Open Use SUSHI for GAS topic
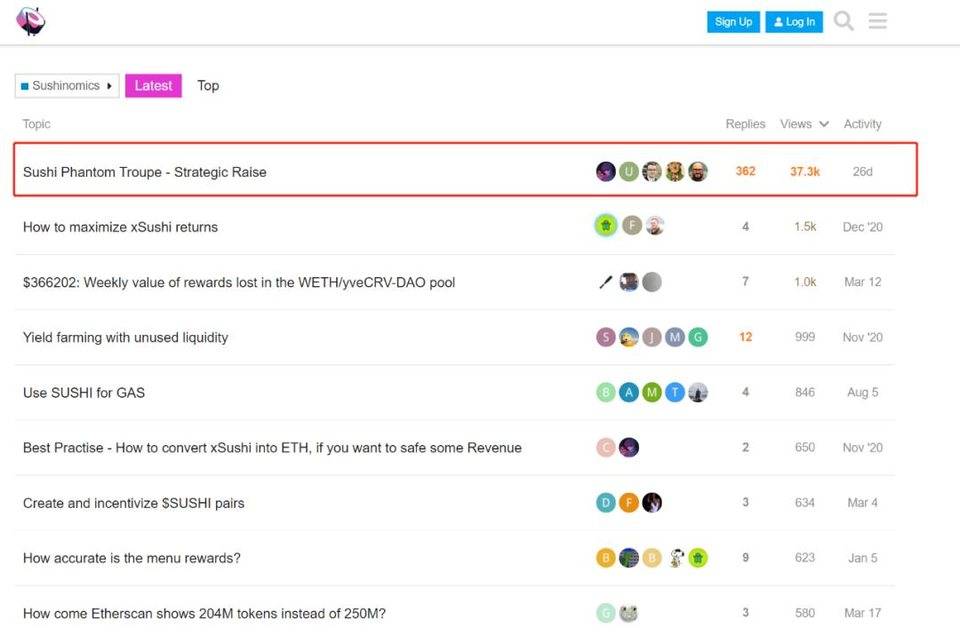 click(x=84, y=392)
